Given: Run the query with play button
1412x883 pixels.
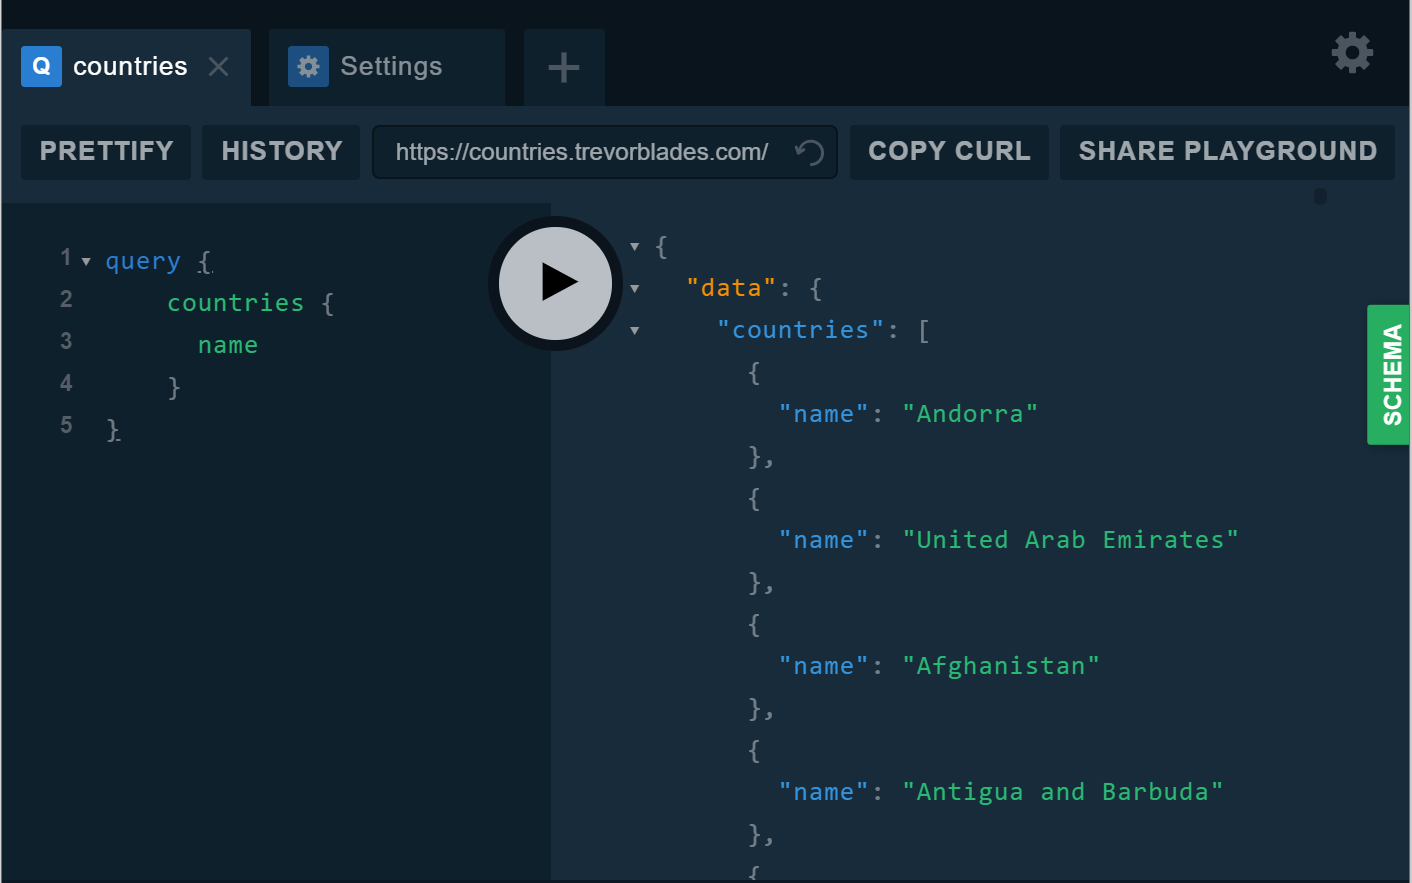Looking at the screenshot, I should tap(555, 283).
